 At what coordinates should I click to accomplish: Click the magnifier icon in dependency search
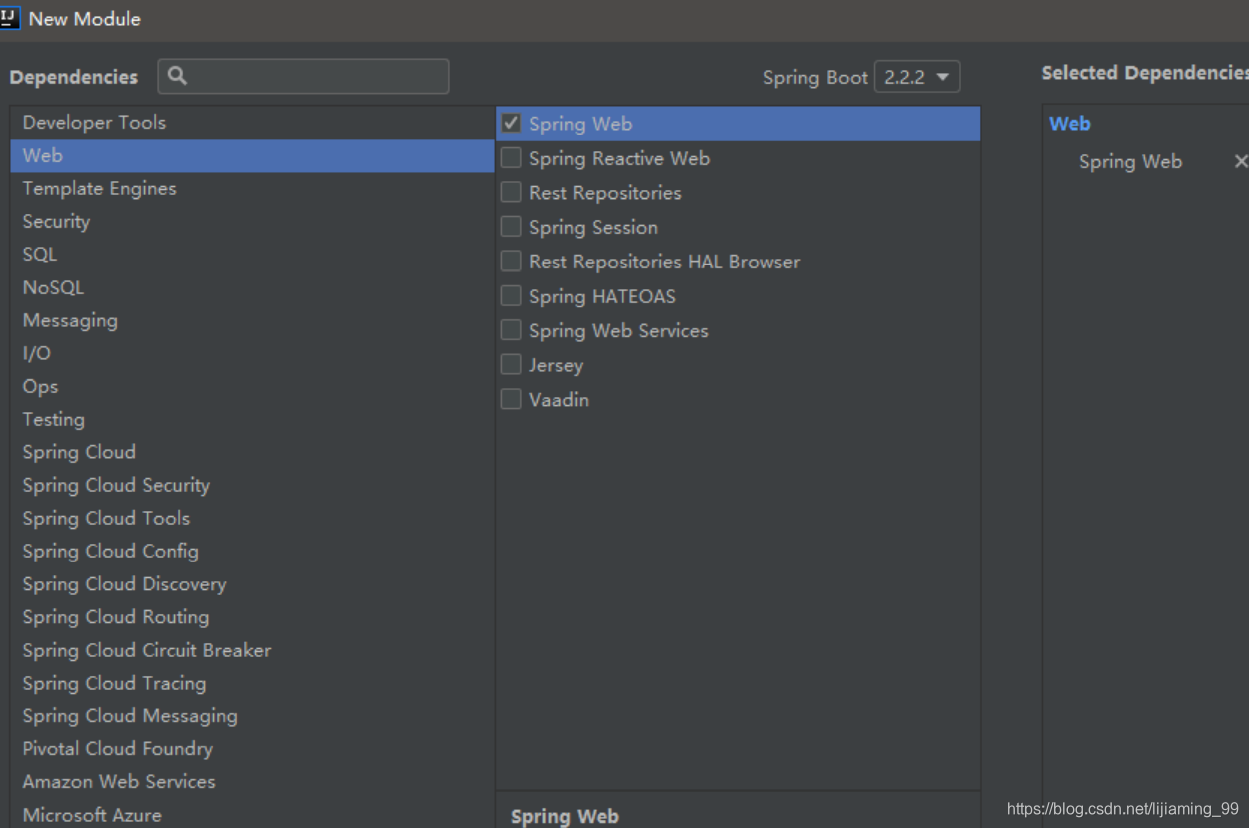click(x=178, y=76)
